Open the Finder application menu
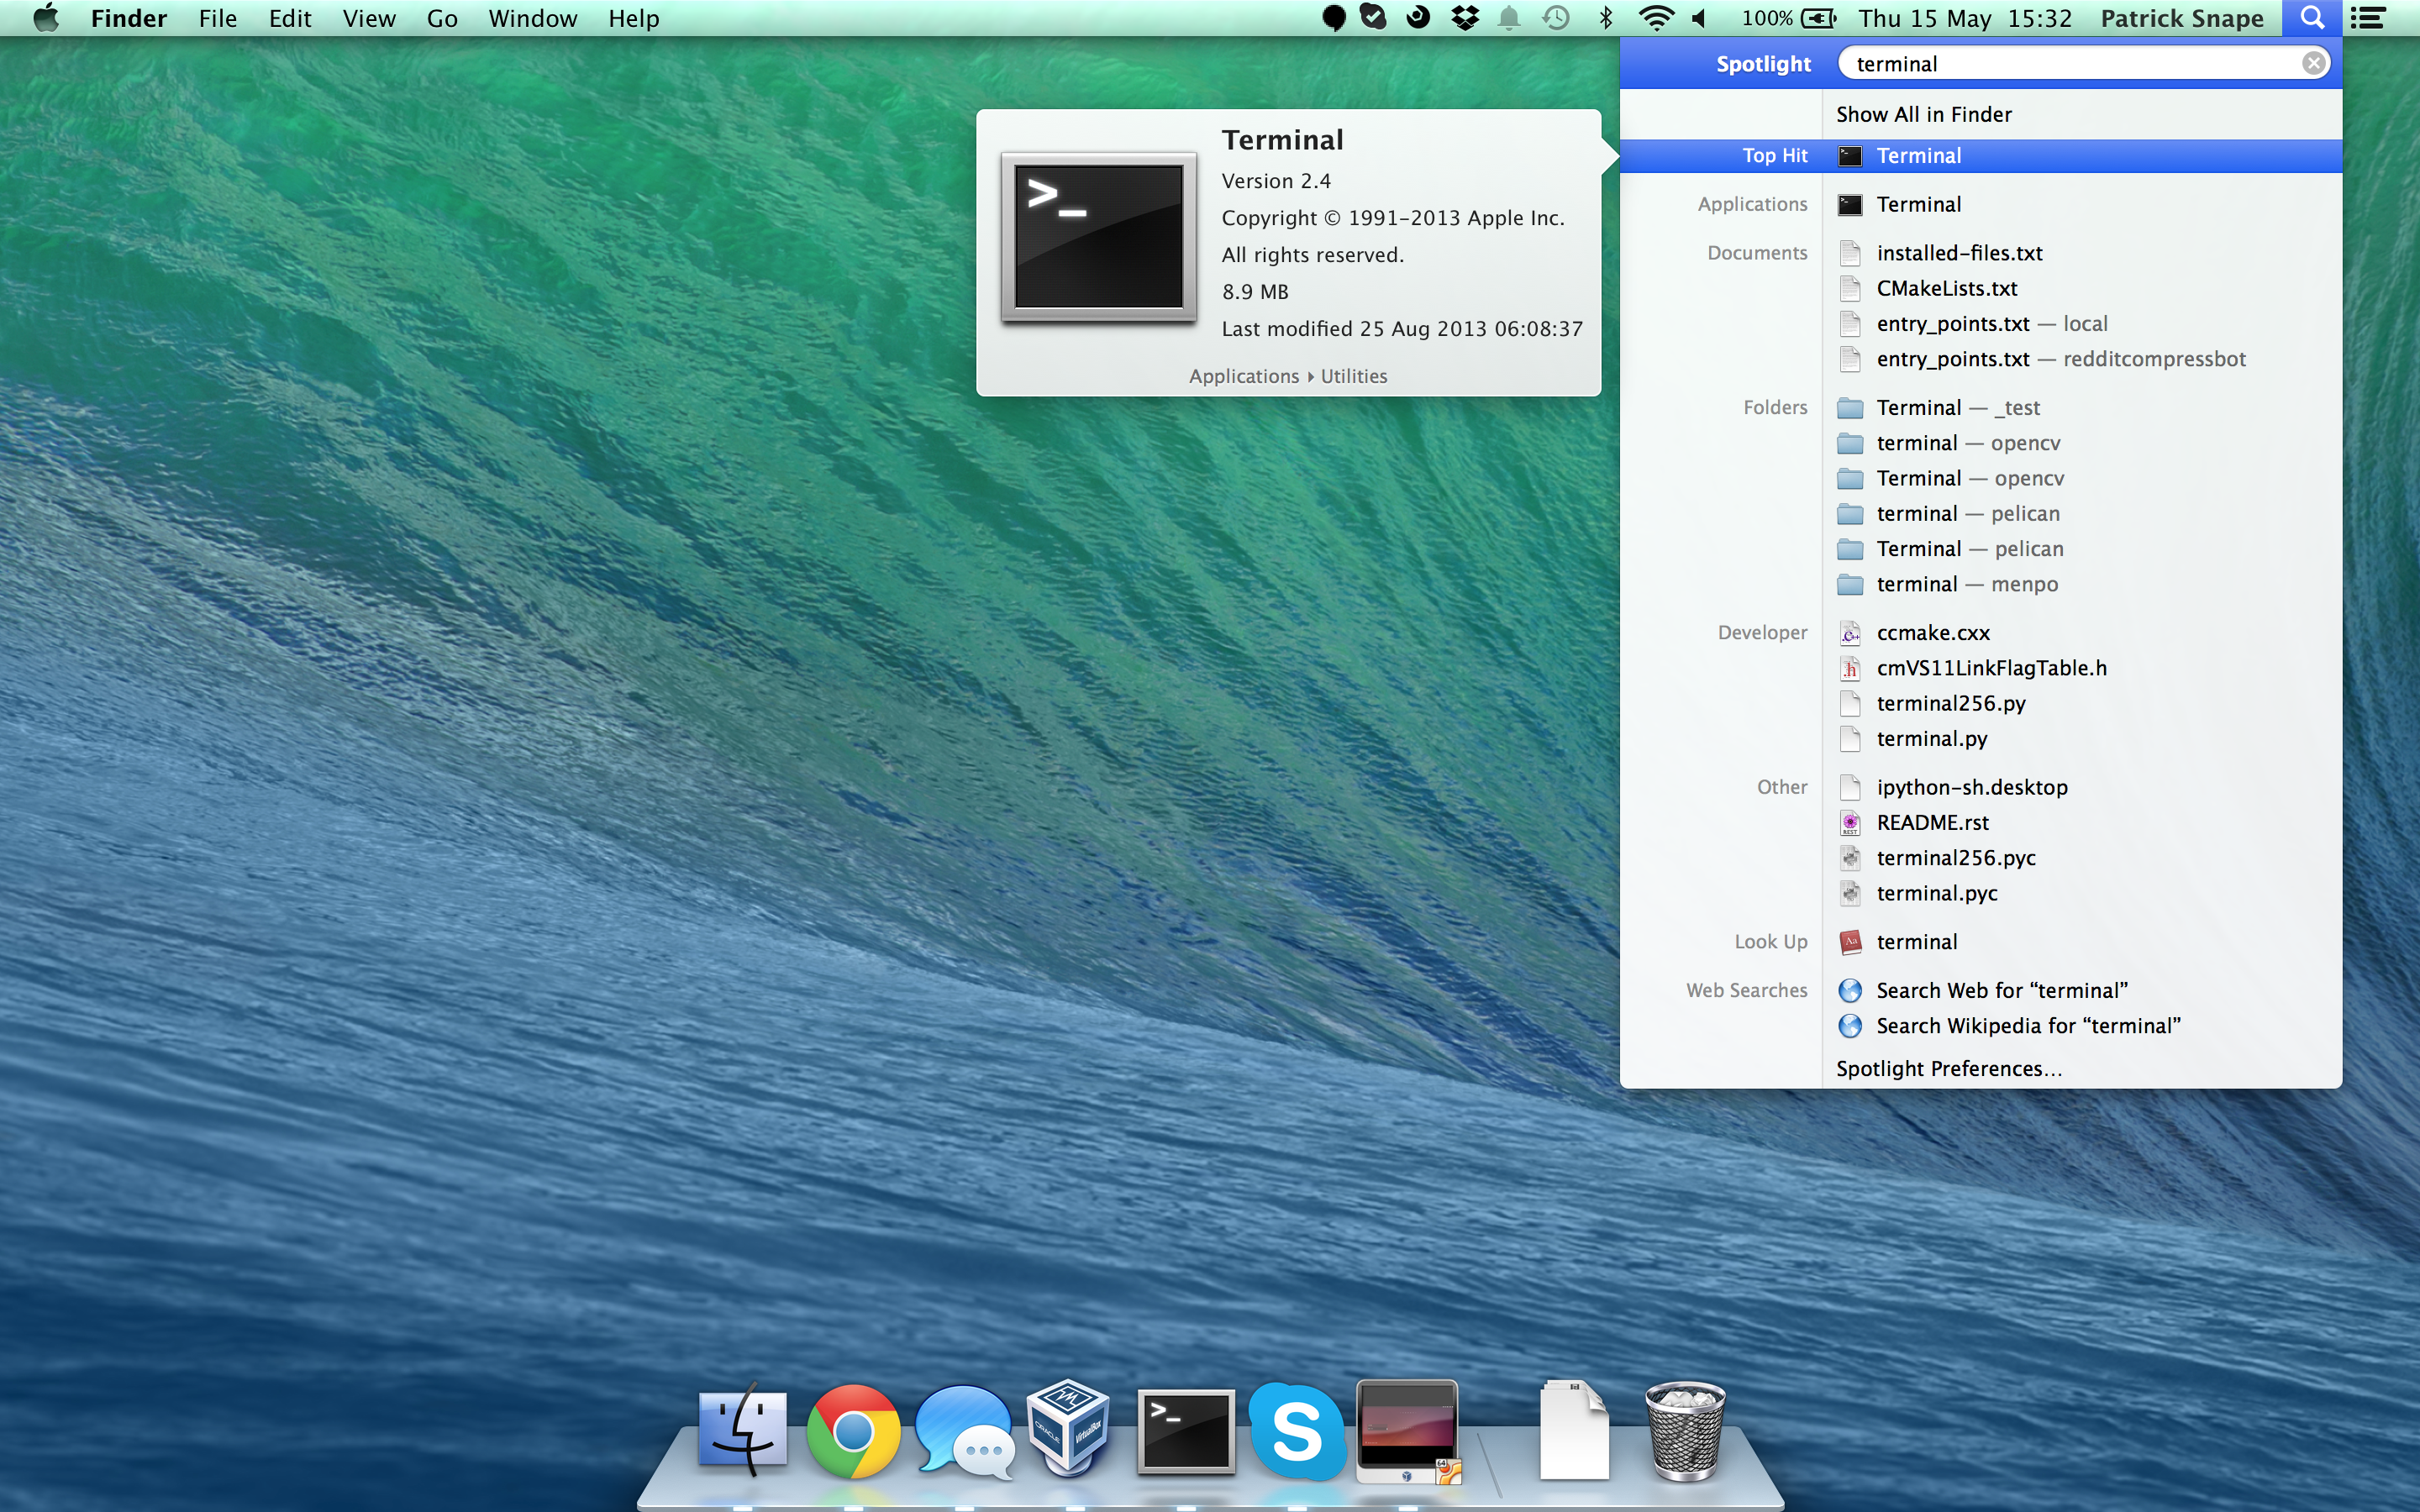 click(128, 18)
